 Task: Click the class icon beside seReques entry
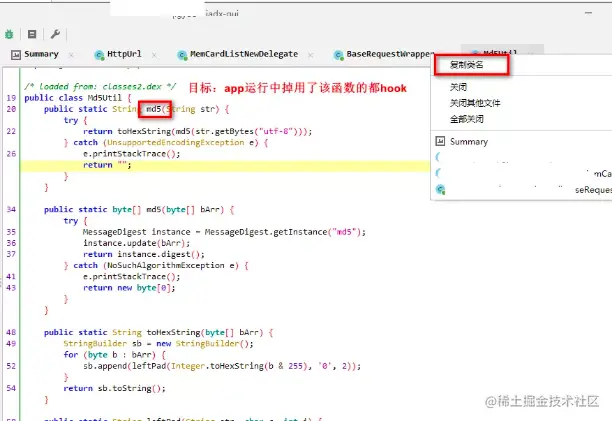pos(441,190)
